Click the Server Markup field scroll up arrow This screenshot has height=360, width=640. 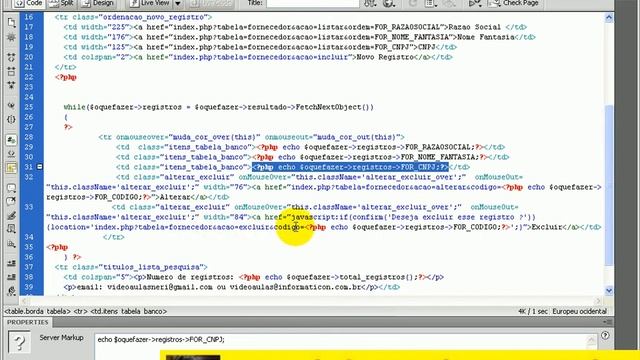591,339
